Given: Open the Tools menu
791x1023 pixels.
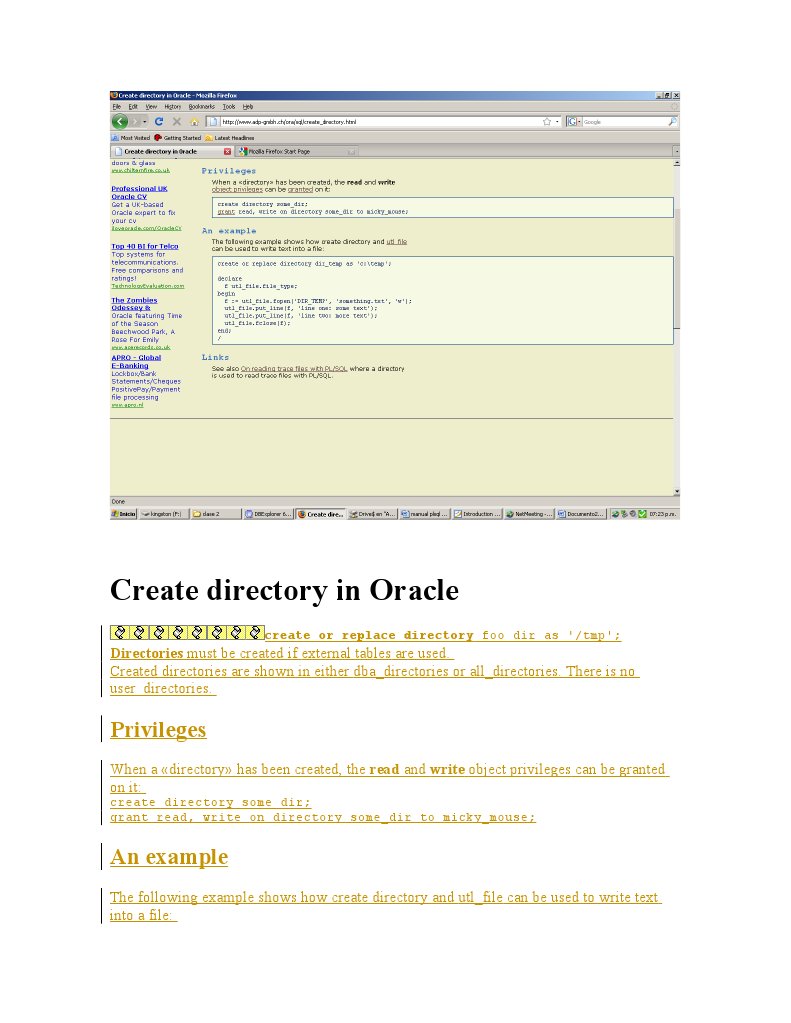Looking at the screenshot, I should pos(228,106).
